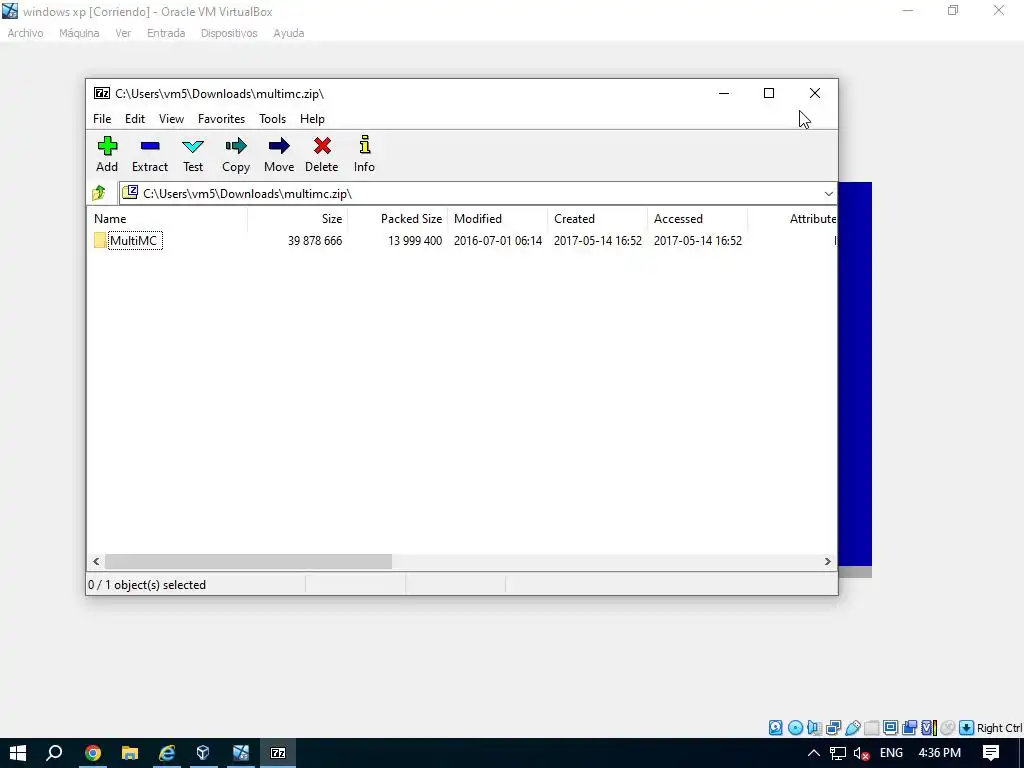Click VirtualBox mouse integration status icon
This screenshot has height=768, width=1024.
pos(948,728)
